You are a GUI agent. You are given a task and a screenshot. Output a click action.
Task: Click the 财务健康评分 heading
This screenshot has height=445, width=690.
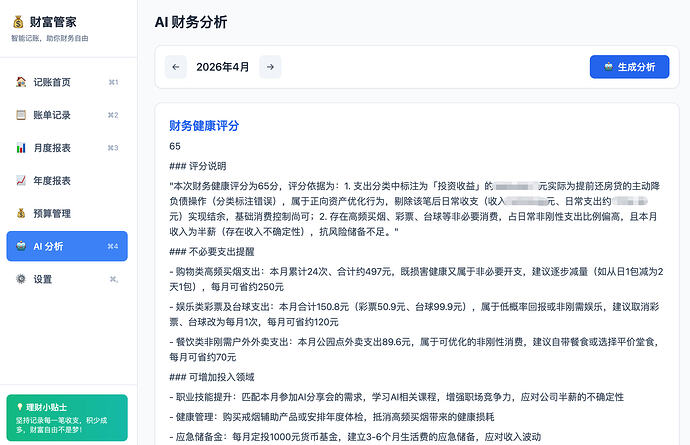click(x=204, y=126)
